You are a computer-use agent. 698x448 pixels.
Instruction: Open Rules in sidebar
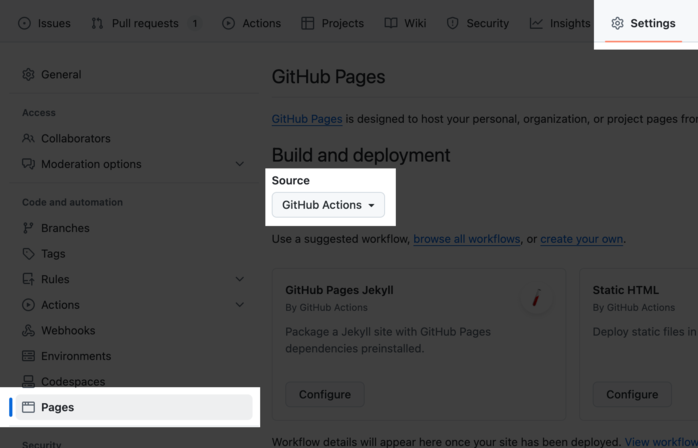click(x=134, y=279)
